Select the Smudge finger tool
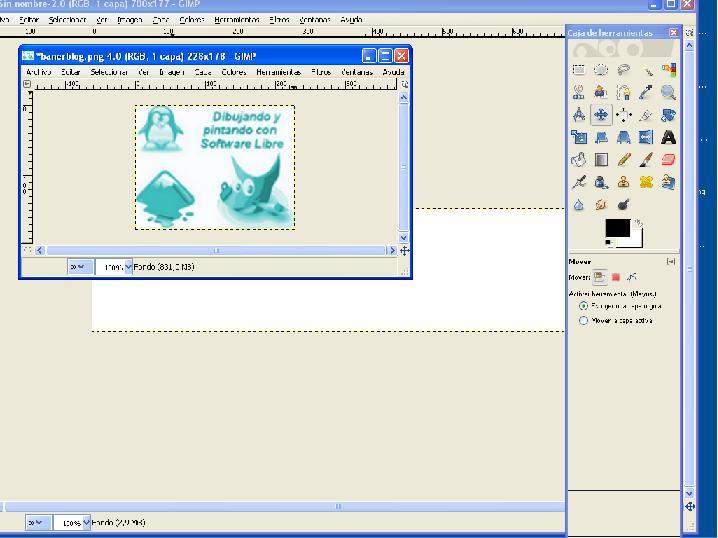The height and width of the screenshot is (538, 718). 601,204
